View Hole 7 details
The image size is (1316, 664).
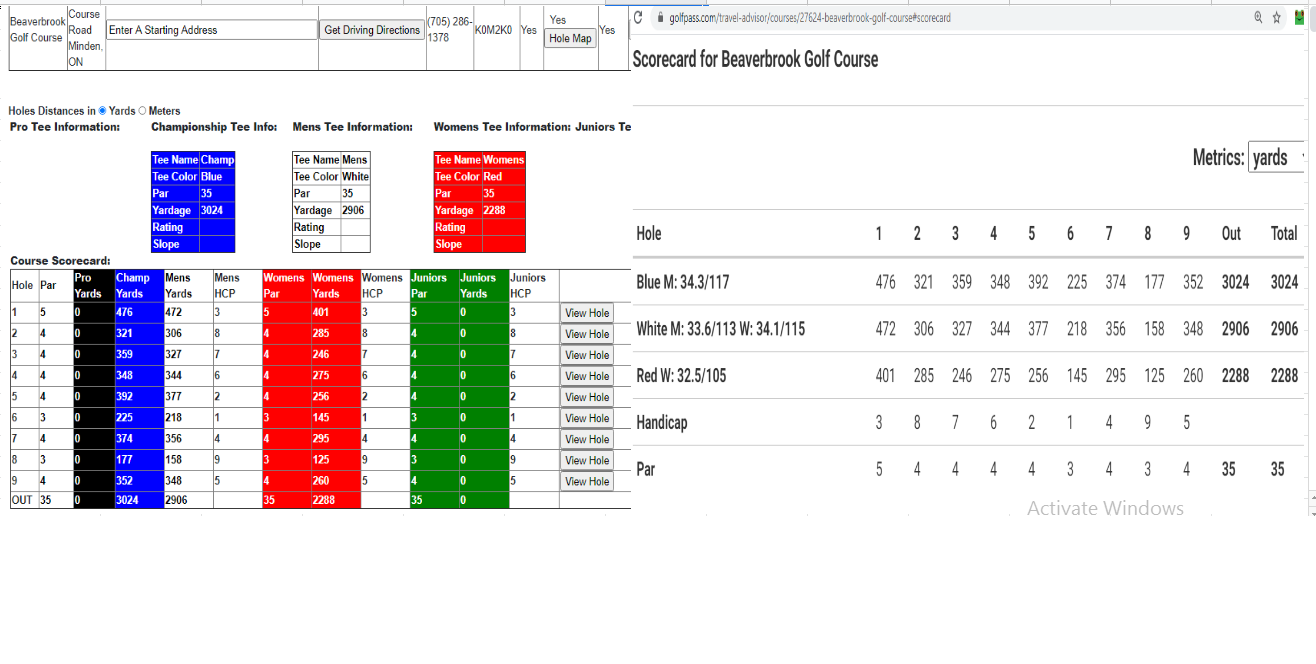click(587, 439)
